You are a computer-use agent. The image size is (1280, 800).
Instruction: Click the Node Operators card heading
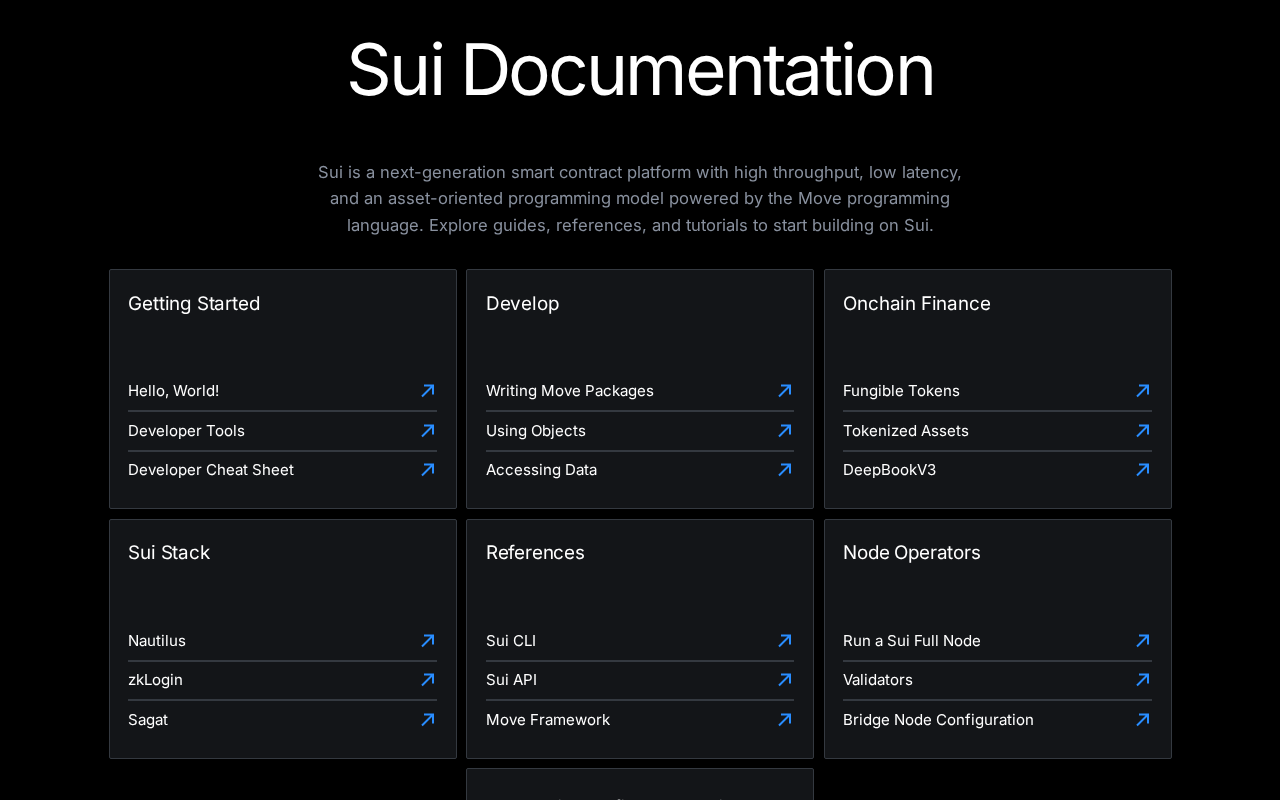tap(912, 553)
